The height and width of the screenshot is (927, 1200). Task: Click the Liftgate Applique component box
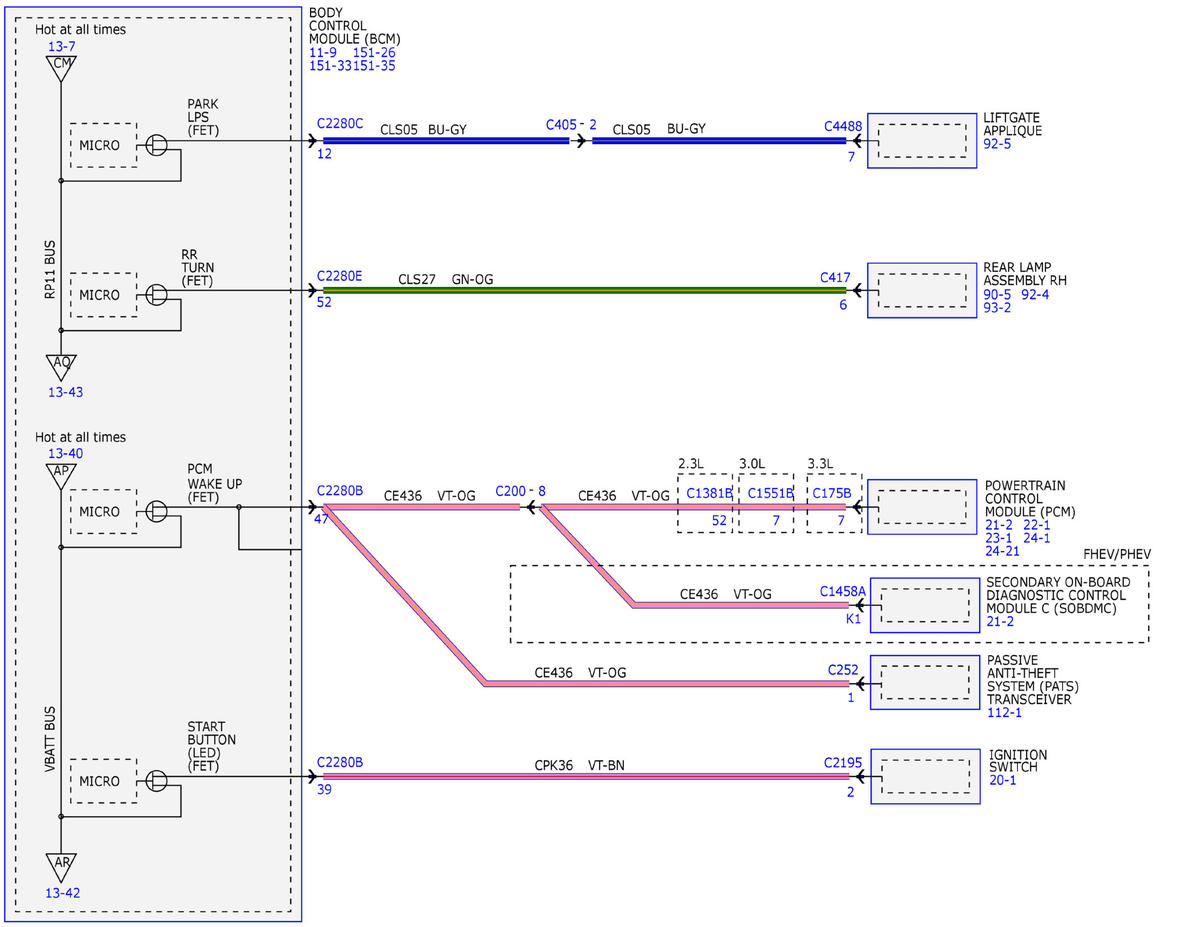coord(922,141)
